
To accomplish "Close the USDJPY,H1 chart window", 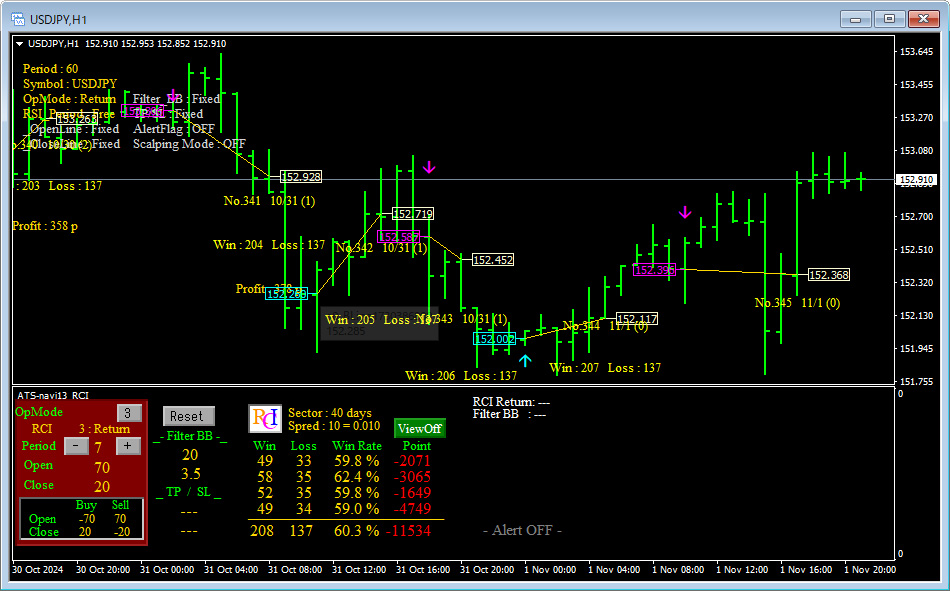I will [923, 19].
